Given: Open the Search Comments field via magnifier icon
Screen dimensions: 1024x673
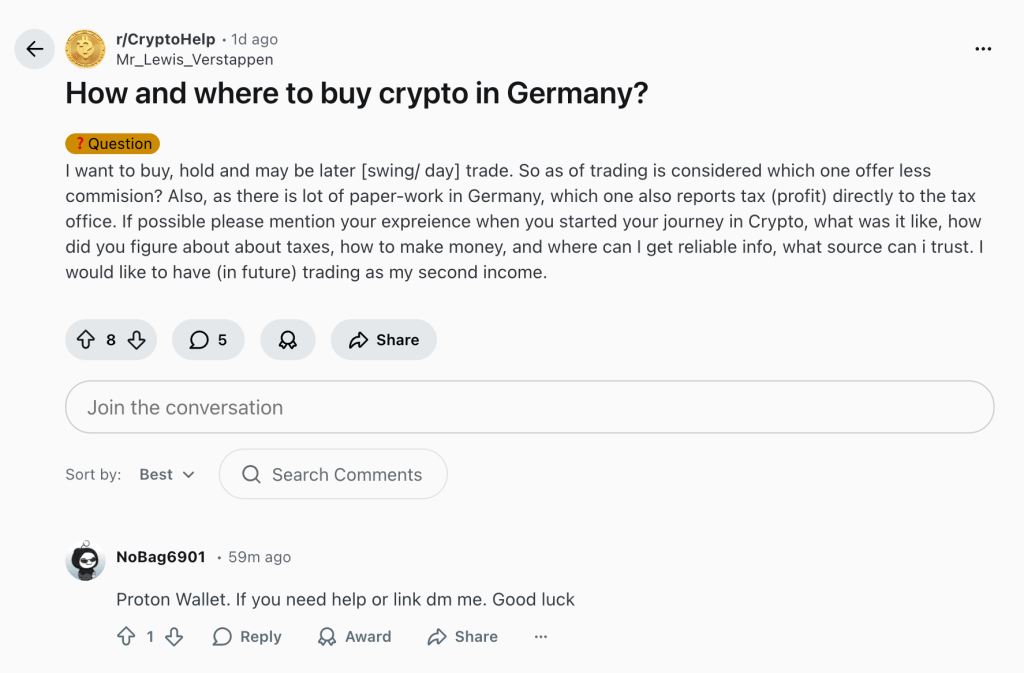Looking at the screenshot, I should pos(251,474).
